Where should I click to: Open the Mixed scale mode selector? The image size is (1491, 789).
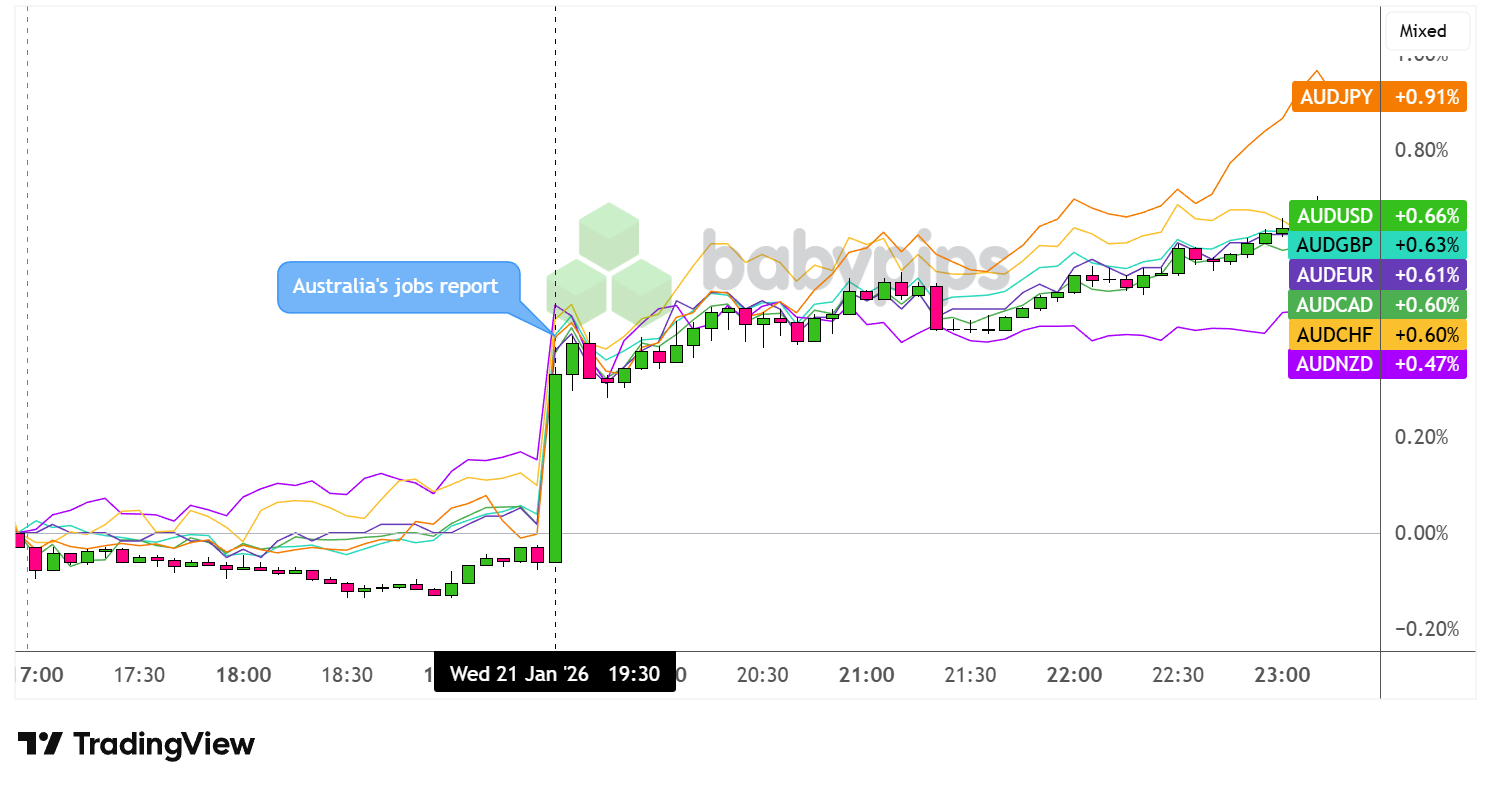coord(1427,31)
